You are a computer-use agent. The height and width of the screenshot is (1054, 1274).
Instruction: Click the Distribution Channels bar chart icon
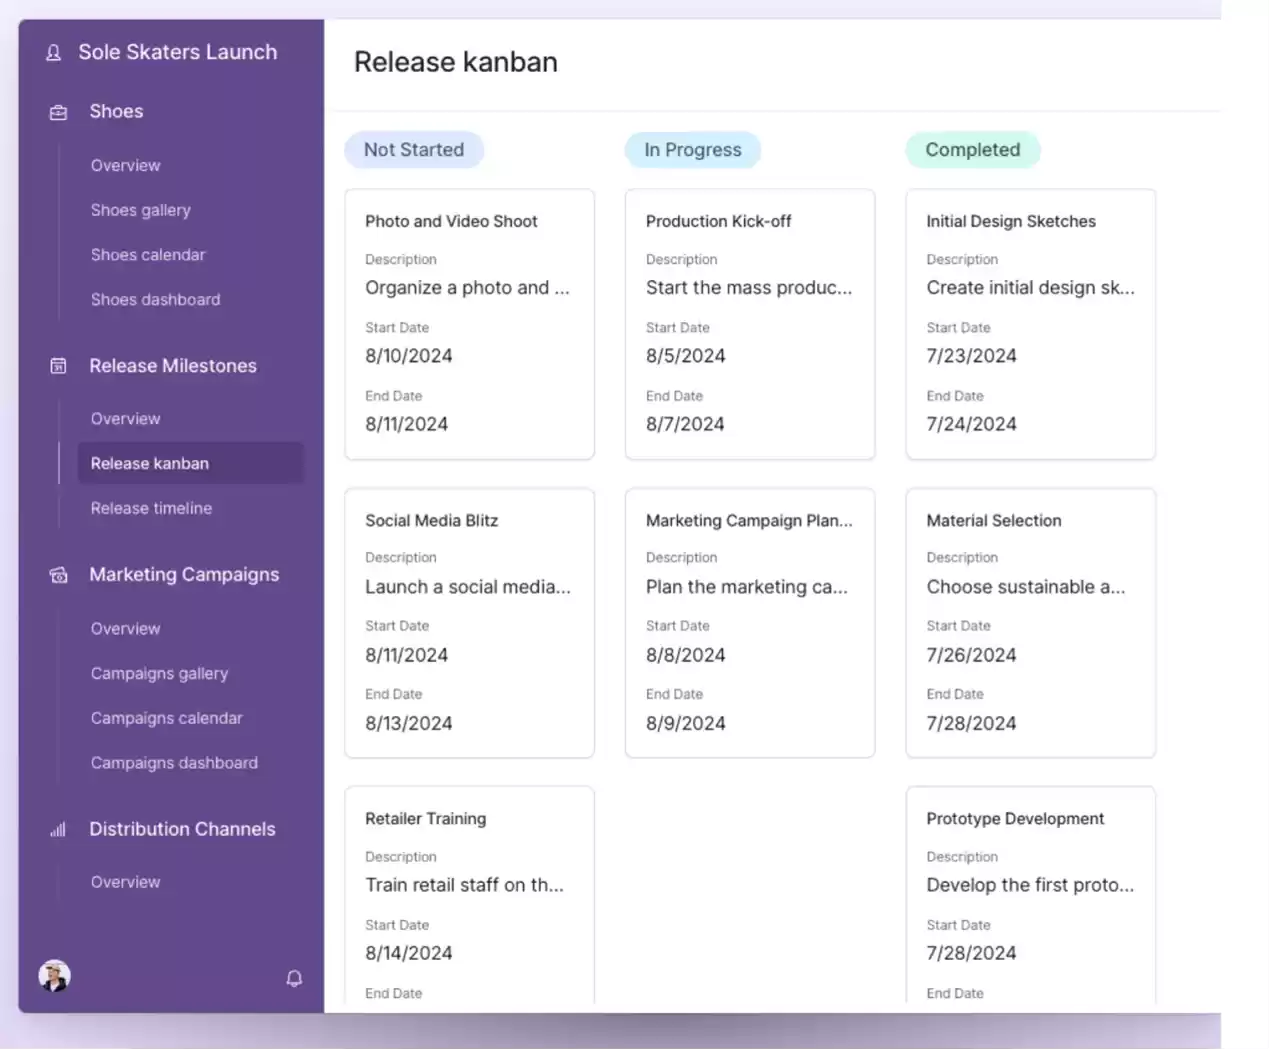59,830
